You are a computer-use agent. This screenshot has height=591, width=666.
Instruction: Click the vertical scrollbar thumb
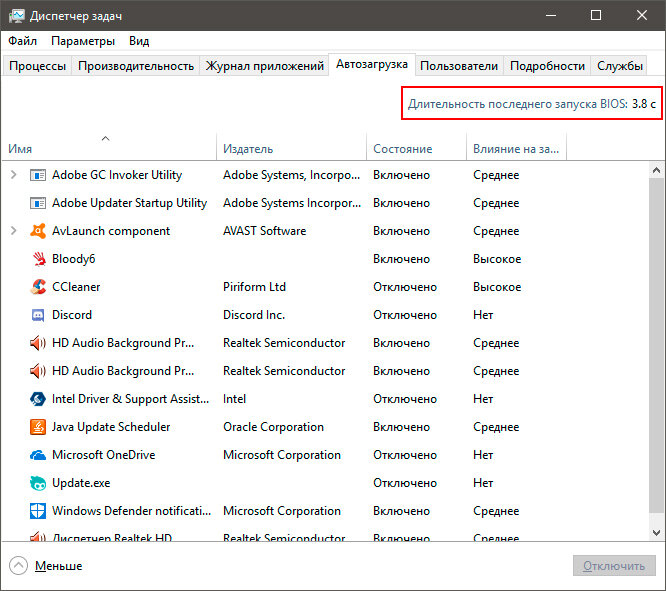point(656,345)
